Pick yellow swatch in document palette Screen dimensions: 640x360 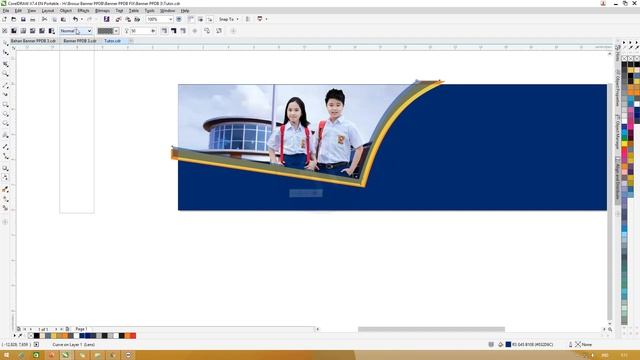click(53, 336)
